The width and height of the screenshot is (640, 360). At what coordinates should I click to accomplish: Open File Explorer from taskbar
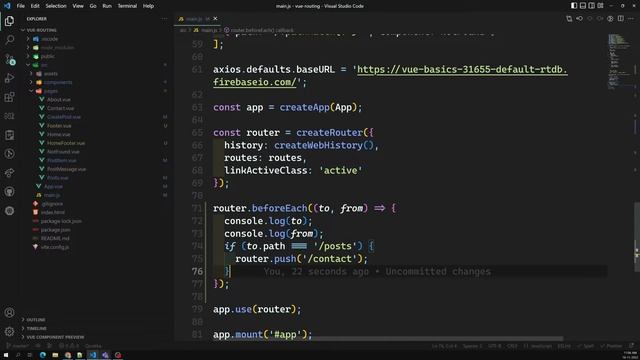pyautogui.click(x=55, y=355)
